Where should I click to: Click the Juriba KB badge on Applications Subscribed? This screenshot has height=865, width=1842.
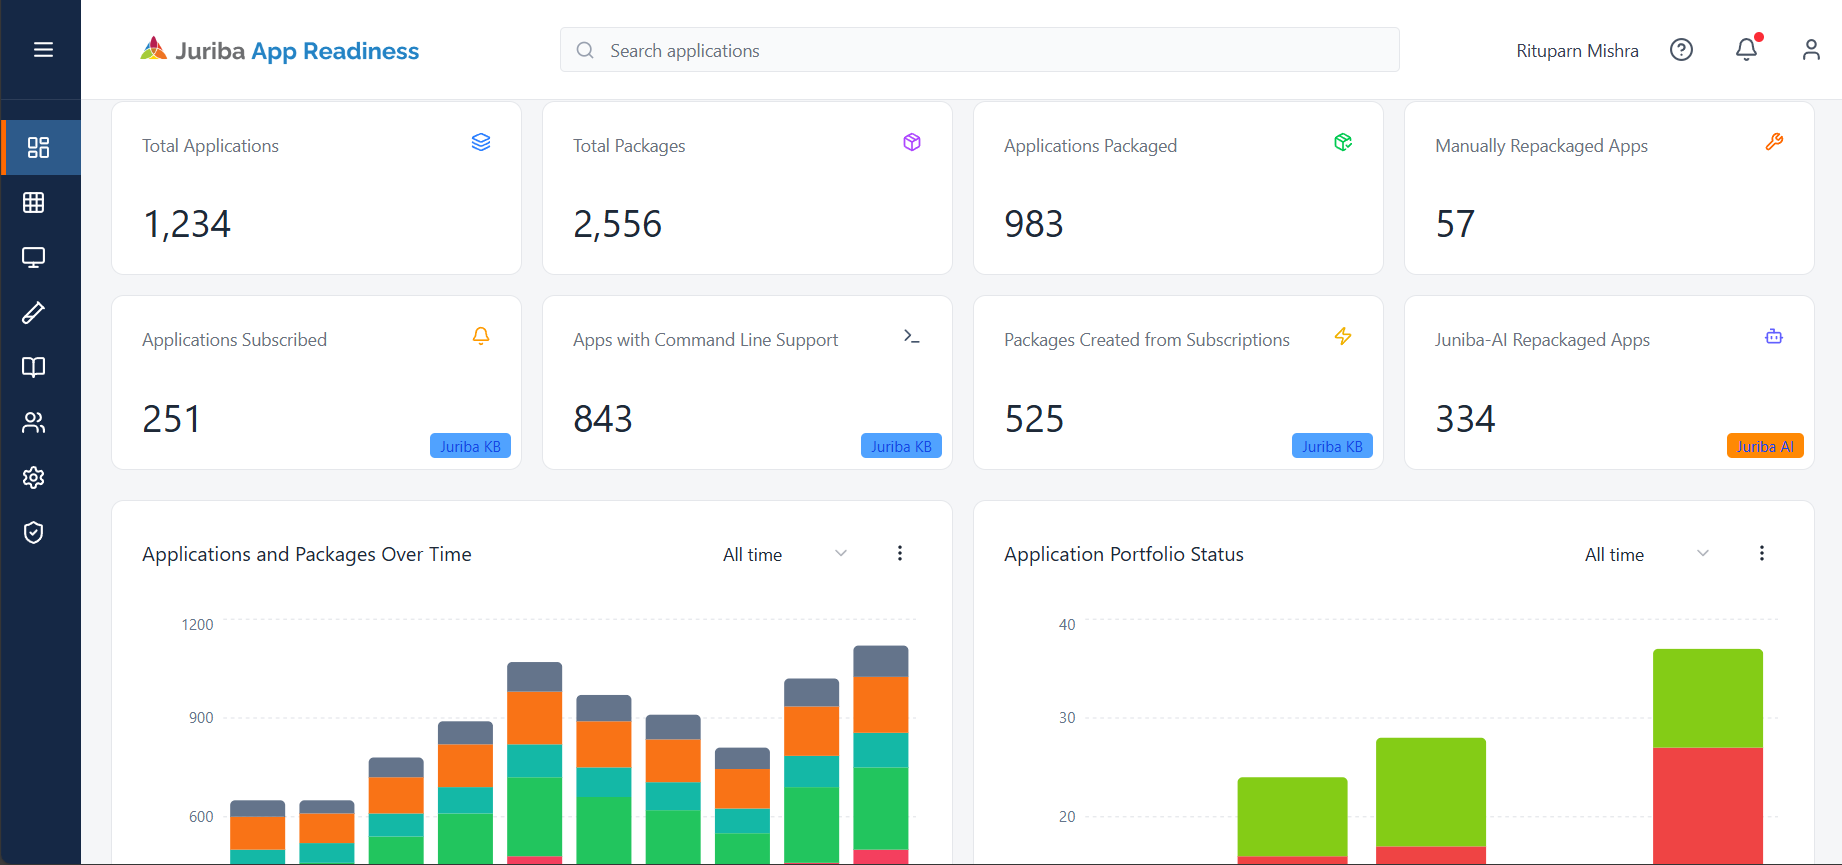tap(470, 446)
